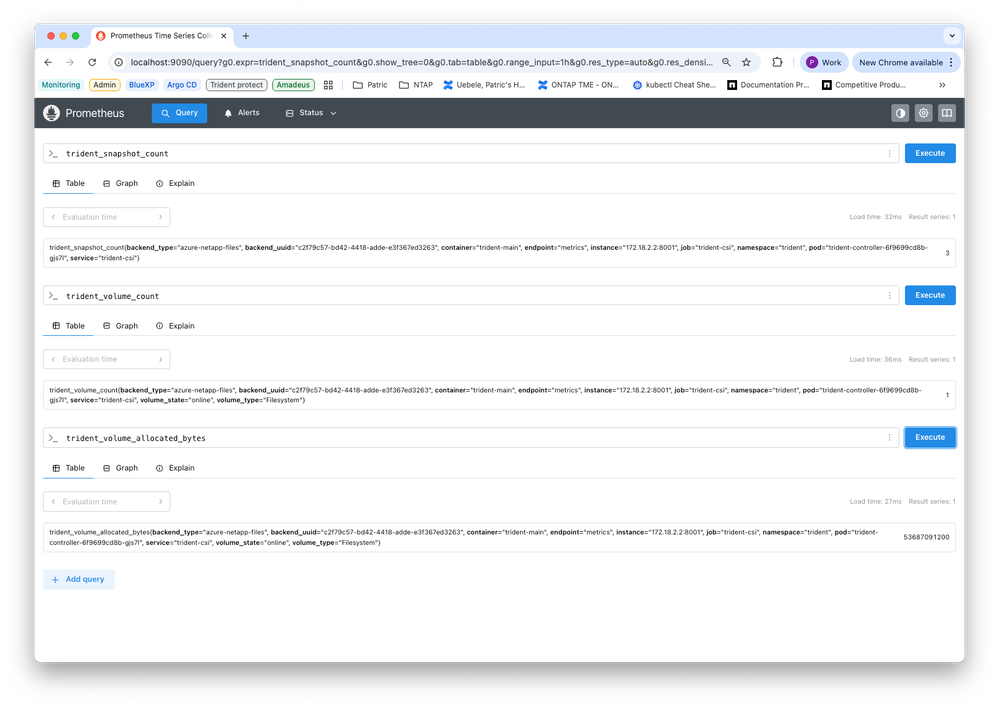Image resolution: width=999 pixels, height=708 pixels.
Task: Click Evaluation time field under trident_snapshot_count
Action: click(106, 217)
